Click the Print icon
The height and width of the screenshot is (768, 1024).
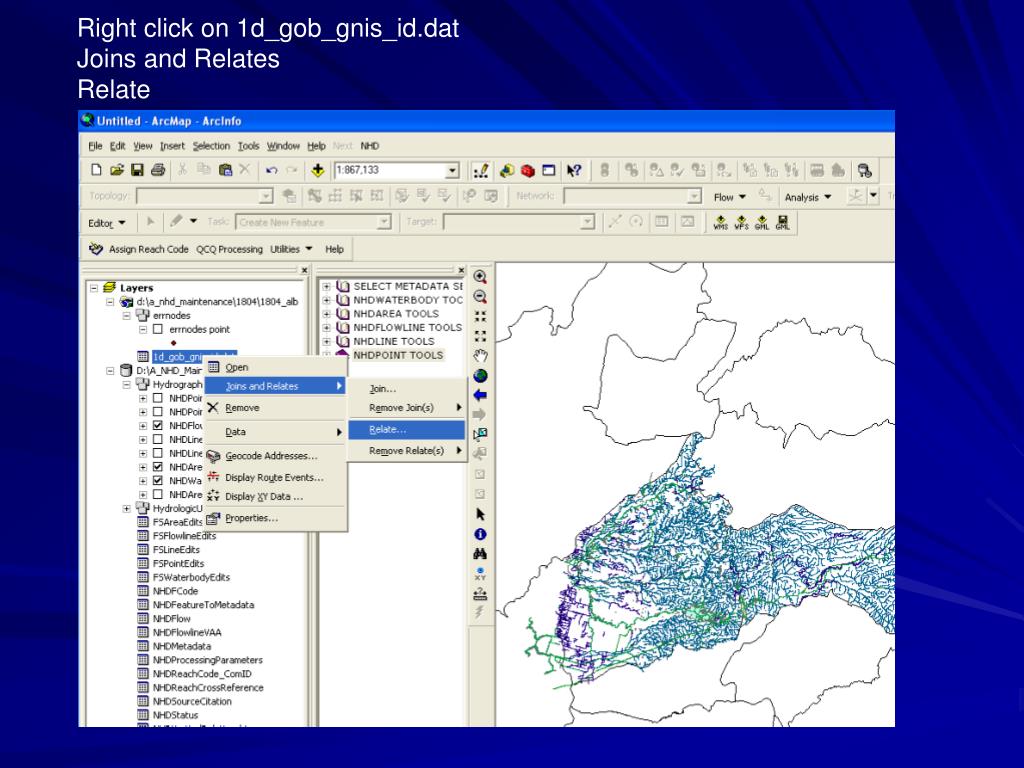(x=157, y=170)
